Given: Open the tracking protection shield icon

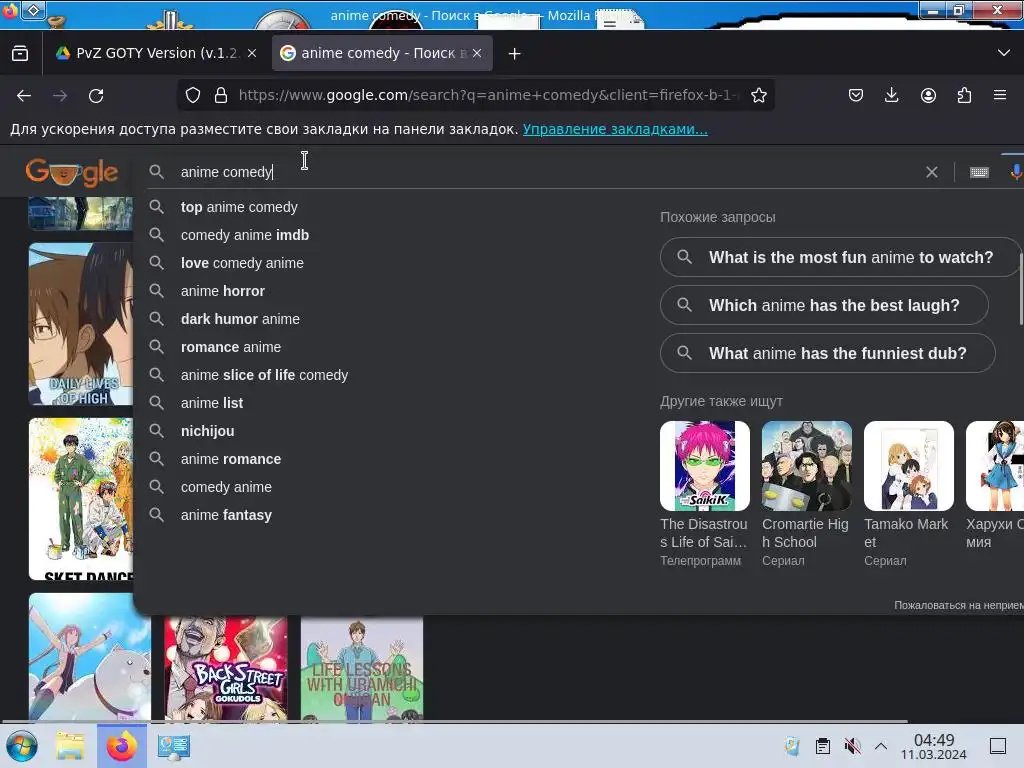Looking at the screenshot, I should pyautogui.click(x=193, y=95).
